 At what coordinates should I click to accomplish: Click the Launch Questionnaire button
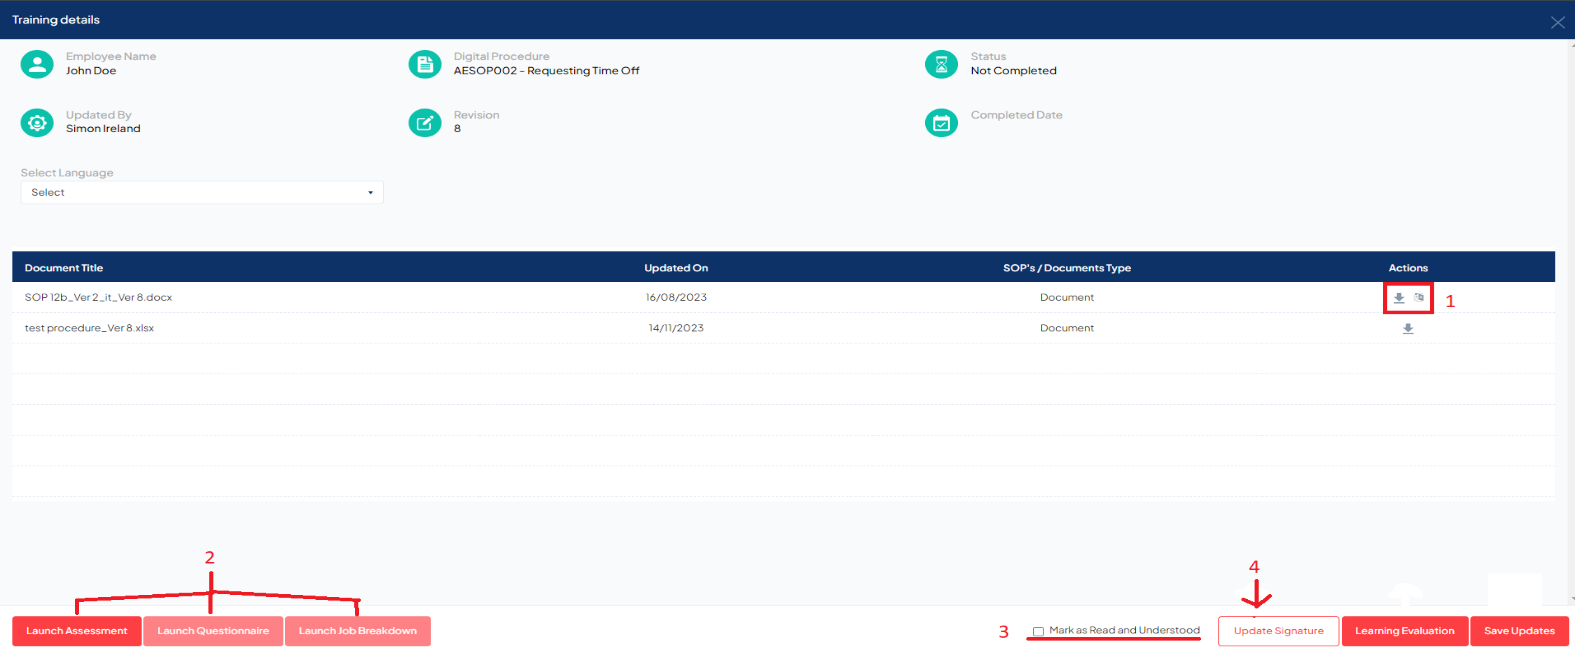click(x=213, y=631)
